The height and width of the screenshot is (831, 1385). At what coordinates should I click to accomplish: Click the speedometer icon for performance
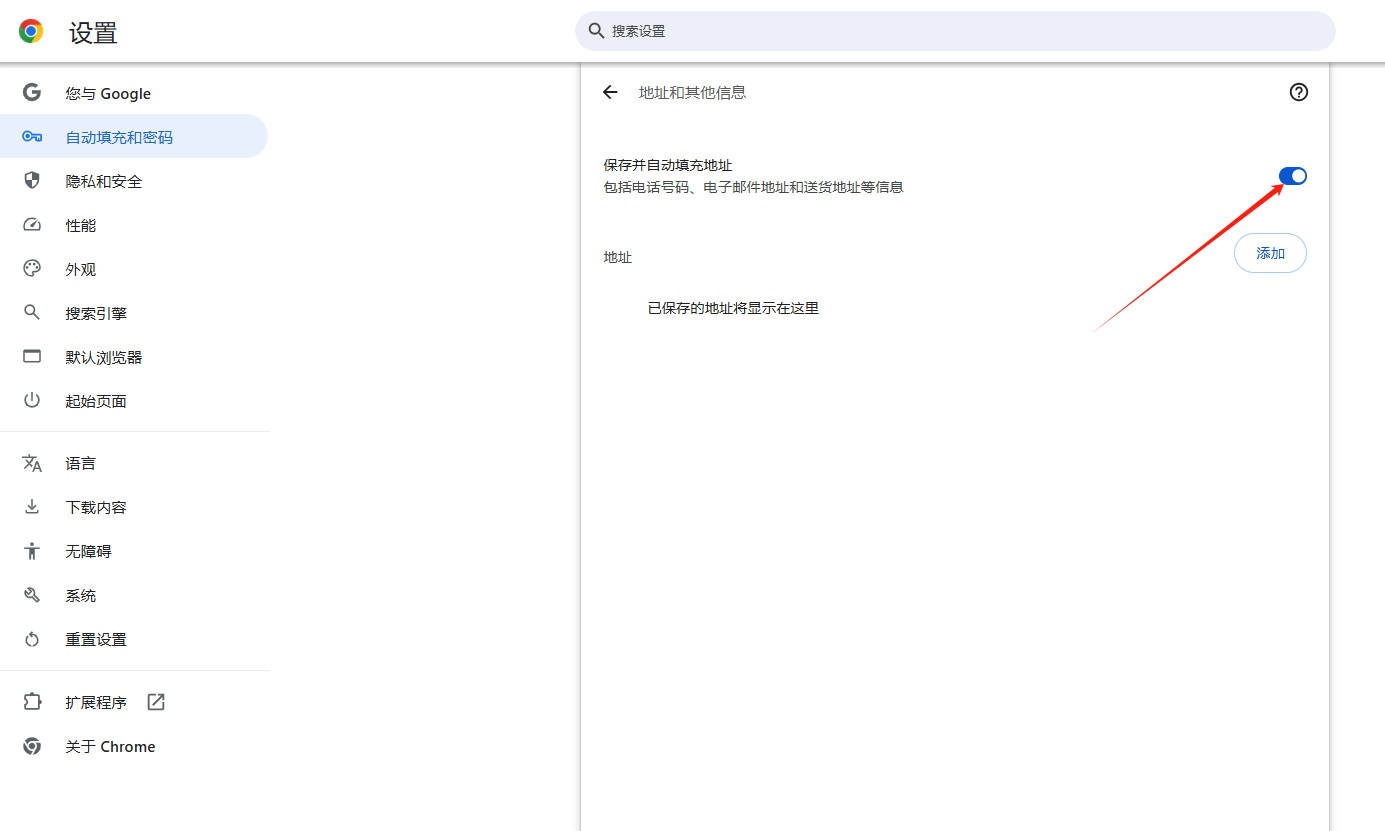(32, 225)
